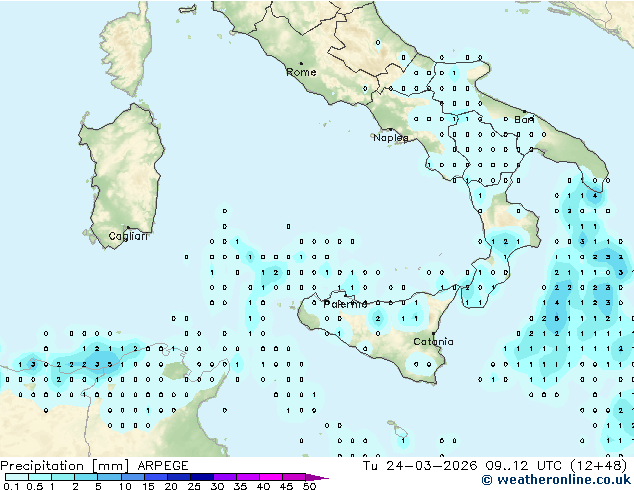This screenshot has height=490, width=634.
Task: Click the Cagliari city label
Action: [x=128, y=236]
